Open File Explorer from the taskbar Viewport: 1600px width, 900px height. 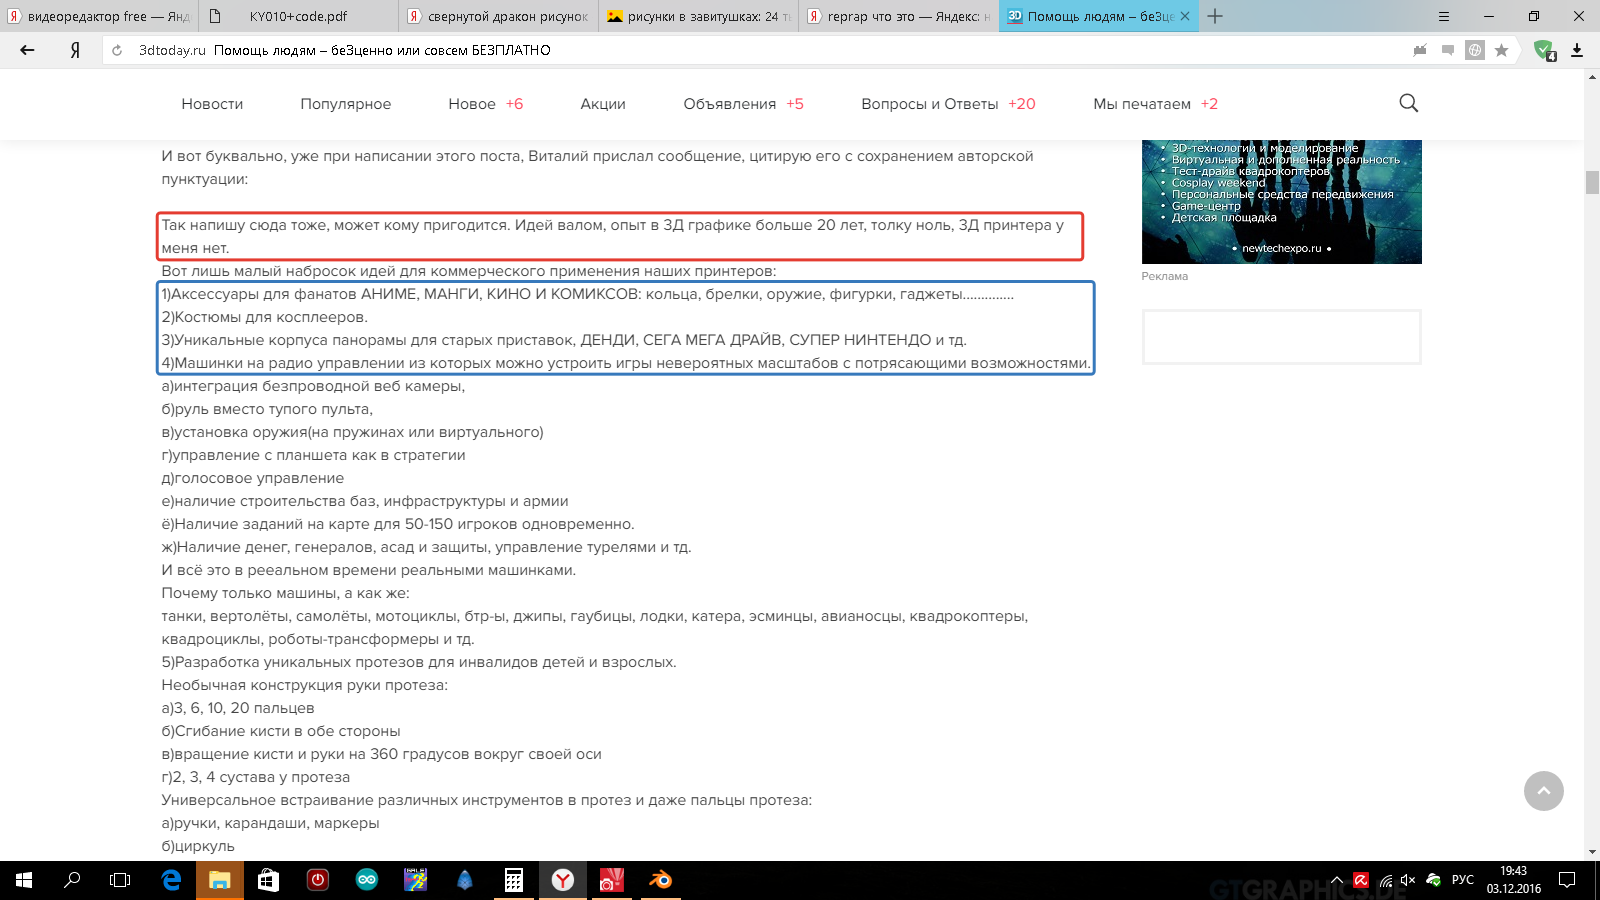click(220, 880)
